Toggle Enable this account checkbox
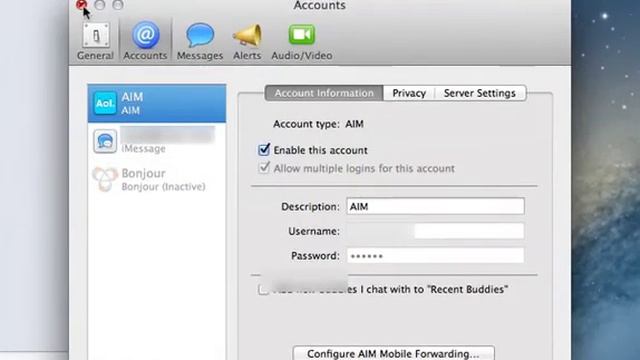The height and width of the screenshot is (360, 640). pos(264,150)
